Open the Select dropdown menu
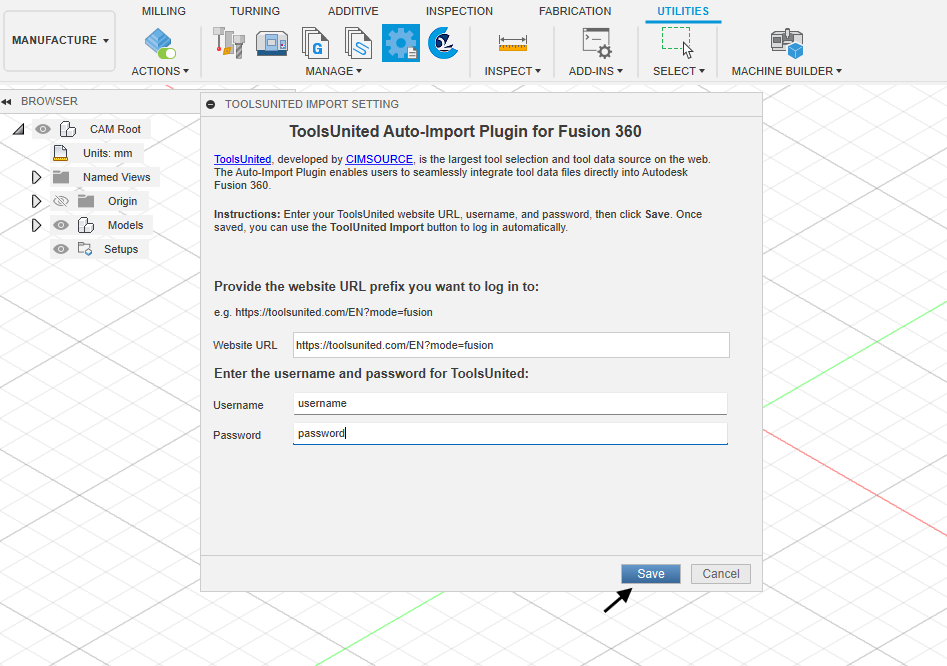This screenshot has height=666, width=947. 679,71
